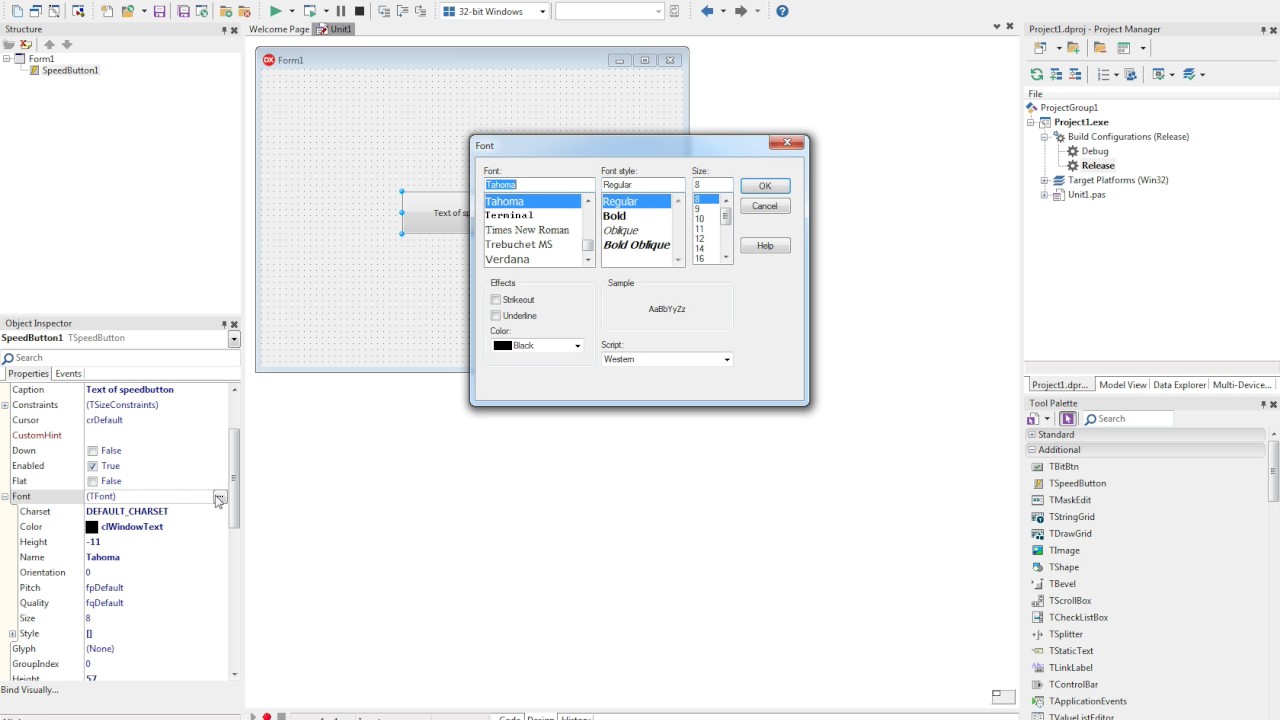This screenshot has height=720, width=1280.
Task: Click the Object Inspector Search box
Action: click(x=120, y=358)
